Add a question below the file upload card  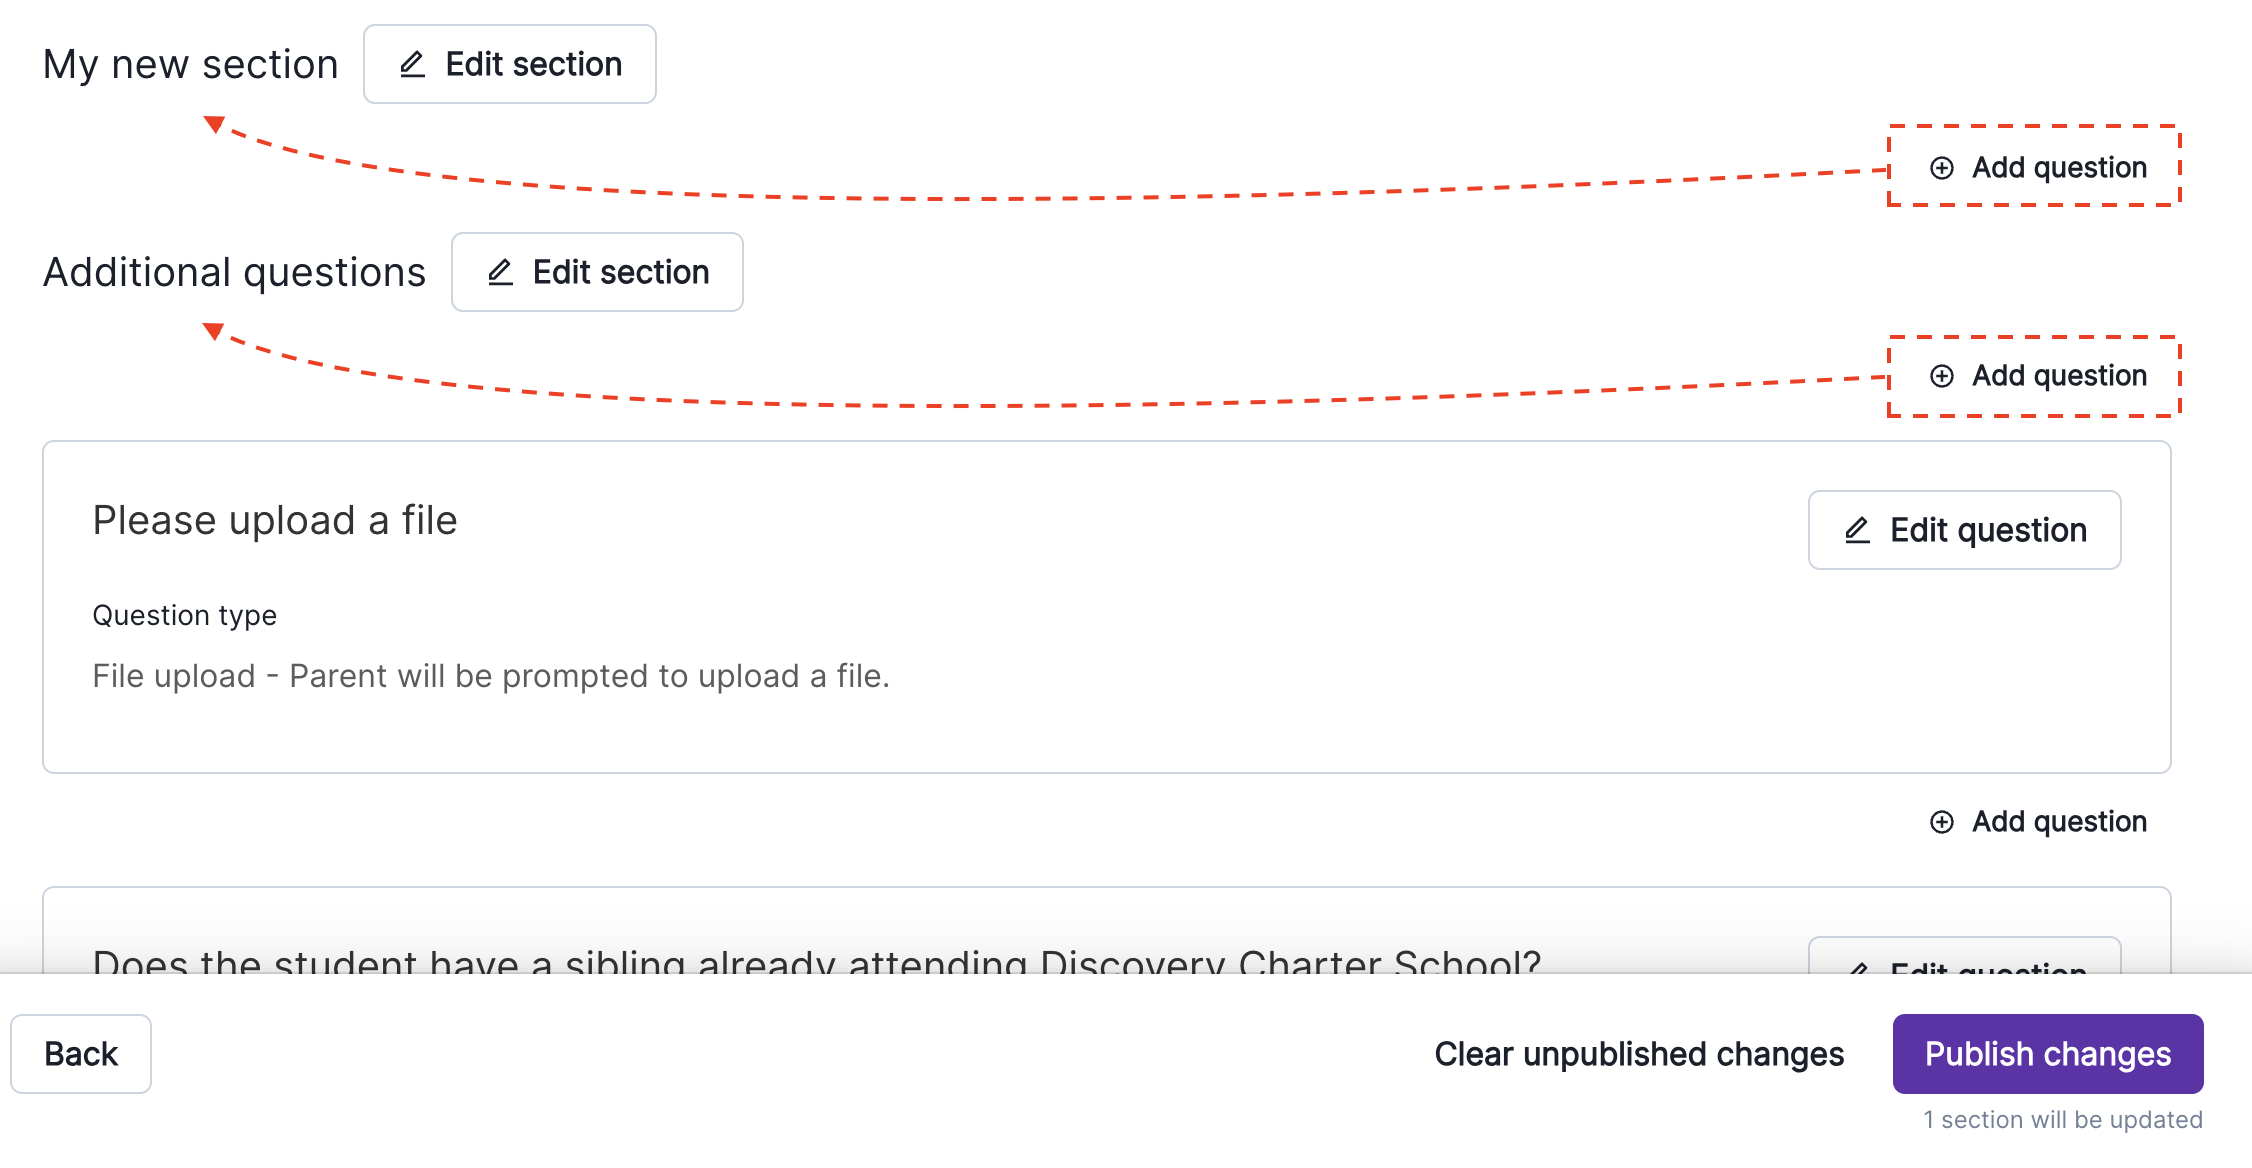[x=2036, y=821]
